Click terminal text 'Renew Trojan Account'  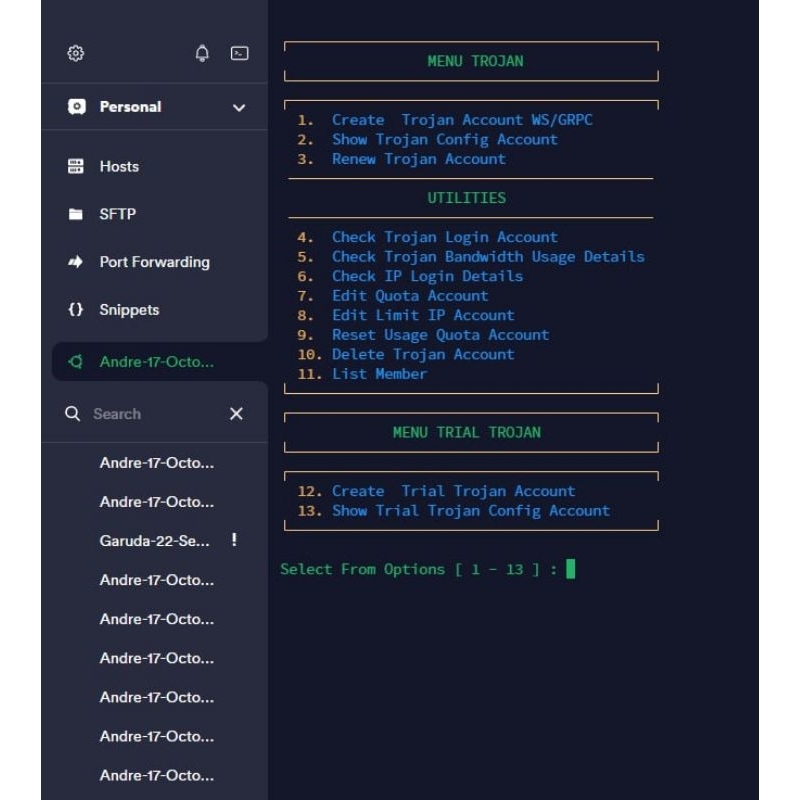(418, 159)
